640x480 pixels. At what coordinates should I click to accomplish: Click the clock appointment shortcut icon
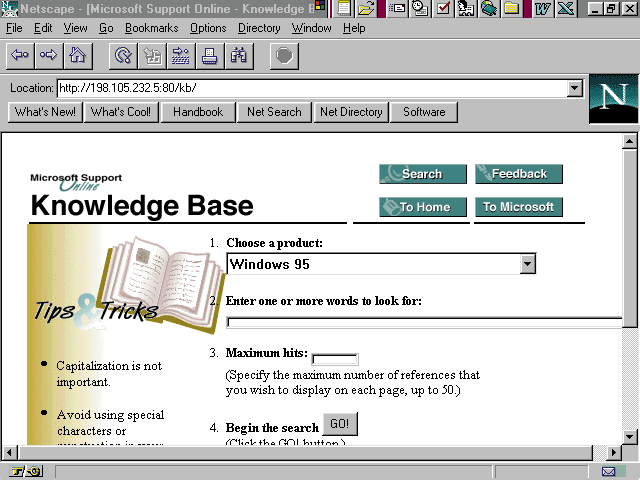[x=420, y=9]
